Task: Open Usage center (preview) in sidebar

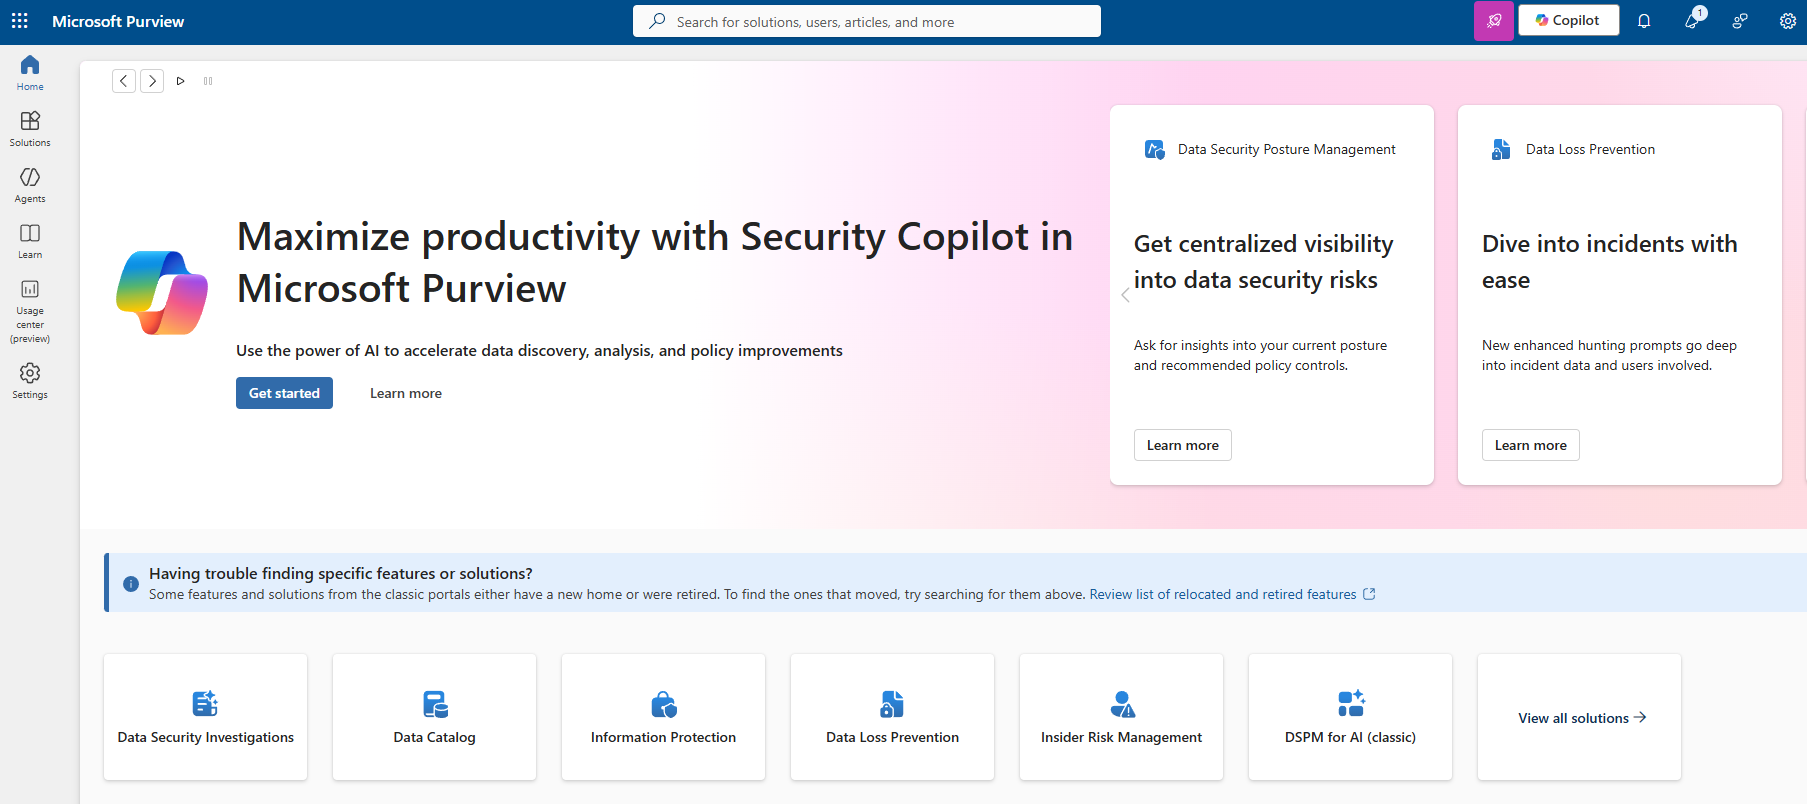Action: [30, 311]
